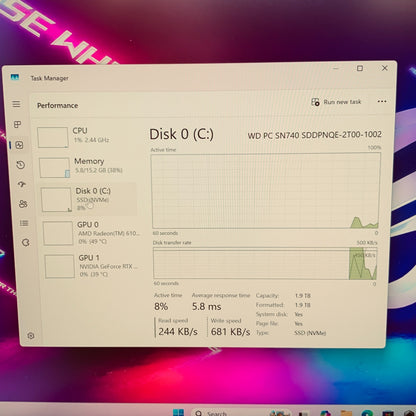
Task: Open the Users page icon
Action: point(23,204)
